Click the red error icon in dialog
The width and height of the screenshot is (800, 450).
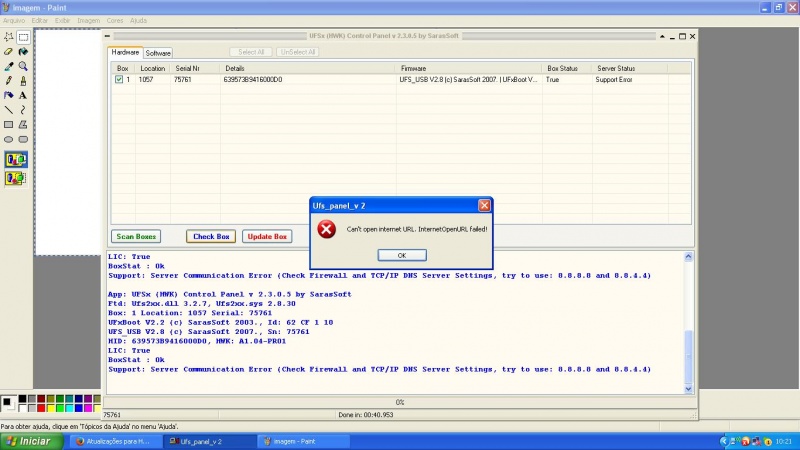point(327,229)
